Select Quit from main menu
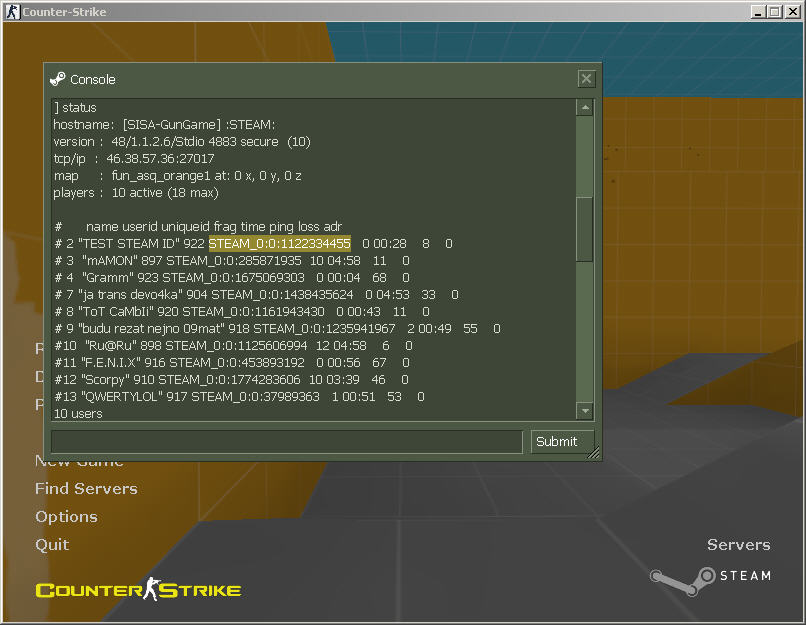Screen dimensions: 806x625 (x=52, y=544)
